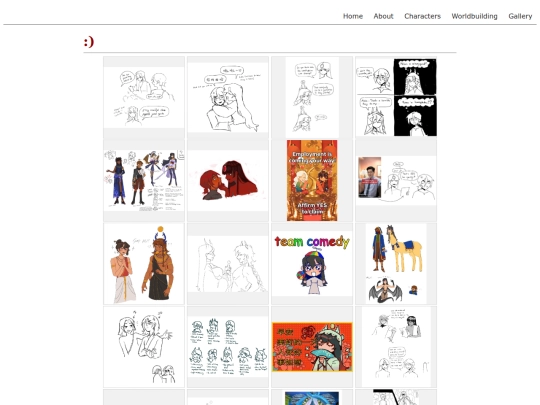This screenshot has width=540, height=405.
Task: Open the first sketch comic with speech bubbles
Action: [144, 97]
